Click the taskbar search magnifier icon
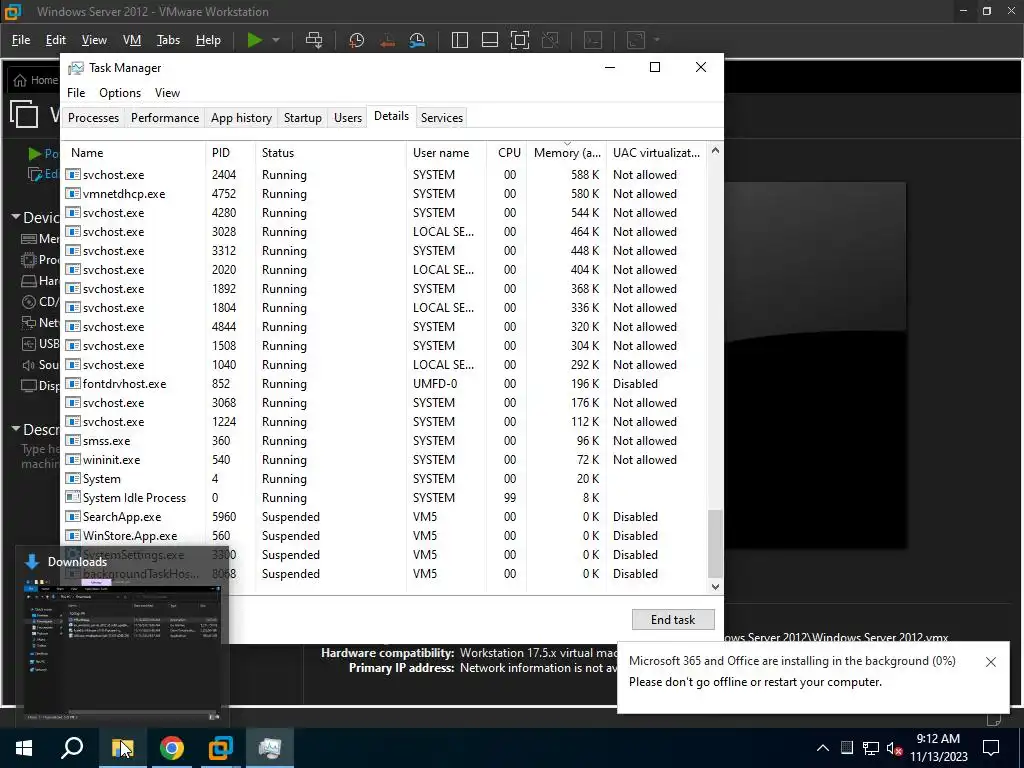The width and height of the screenshot is (1024, 768). pos(72,748)
